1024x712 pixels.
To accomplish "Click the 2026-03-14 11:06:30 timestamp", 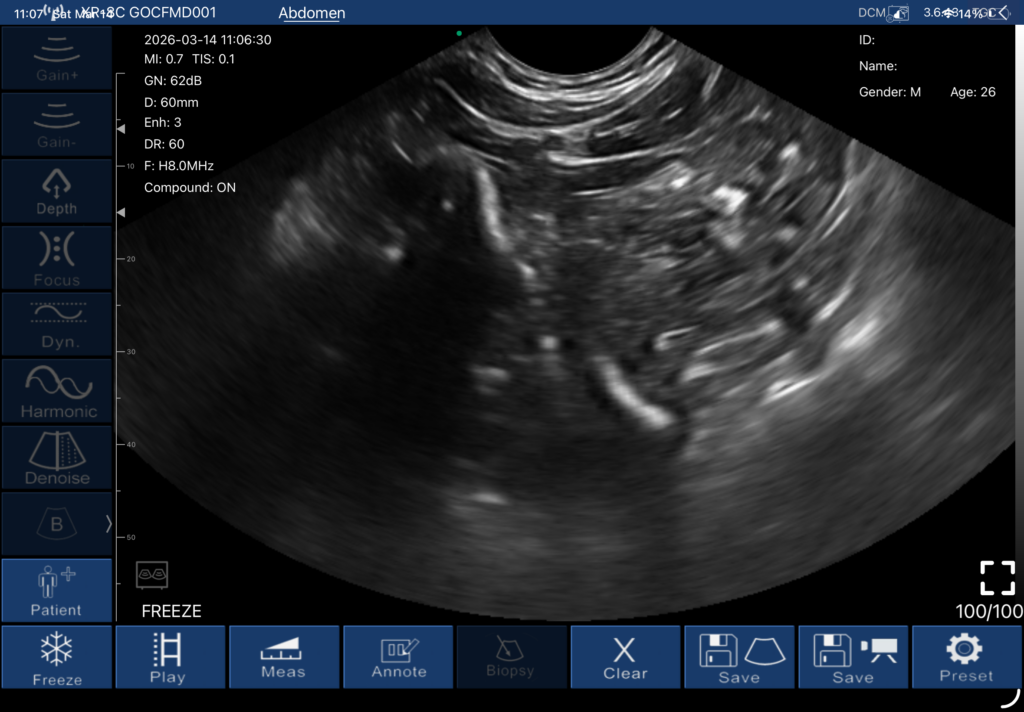I will (x=208, y=40).
